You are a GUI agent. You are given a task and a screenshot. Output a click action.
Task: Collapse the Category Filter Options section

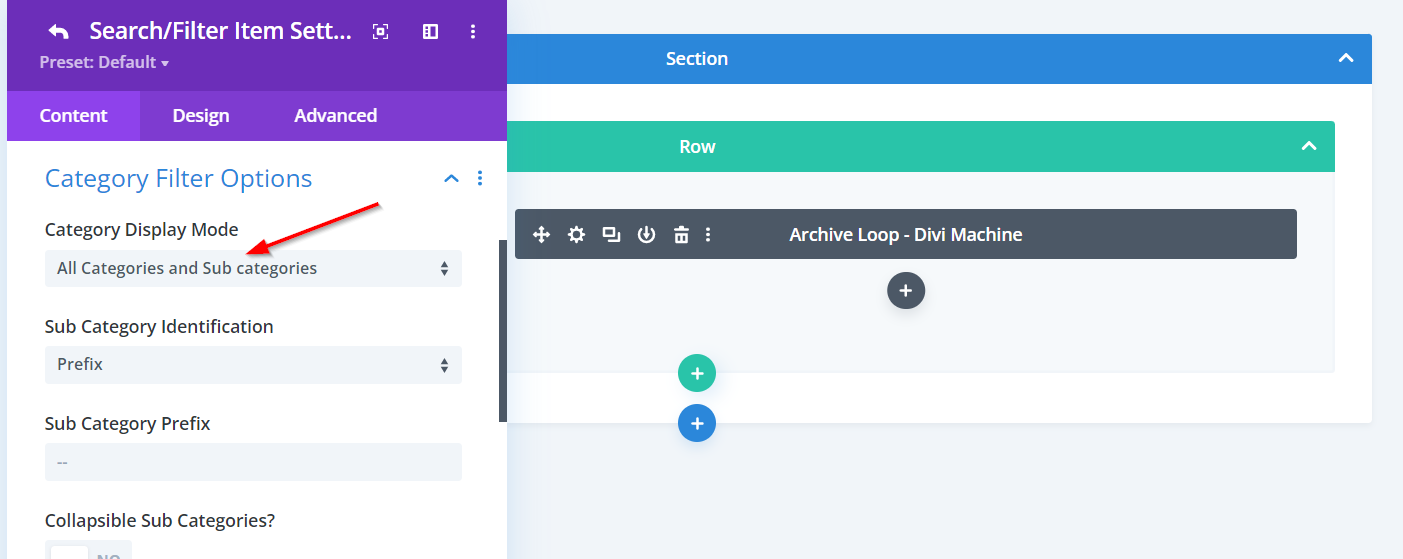click(x=451, y=178)
